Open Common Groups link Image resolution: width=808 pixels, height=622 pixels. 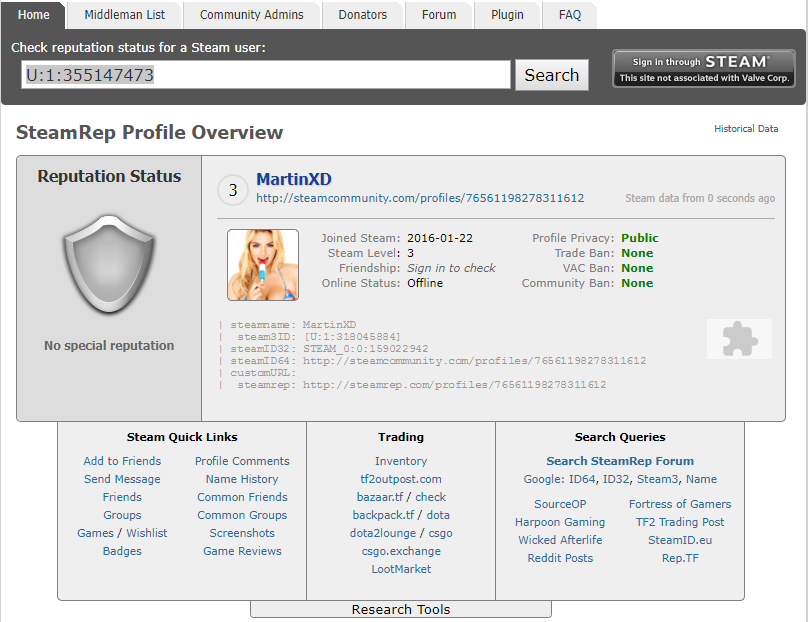point(242,515)
